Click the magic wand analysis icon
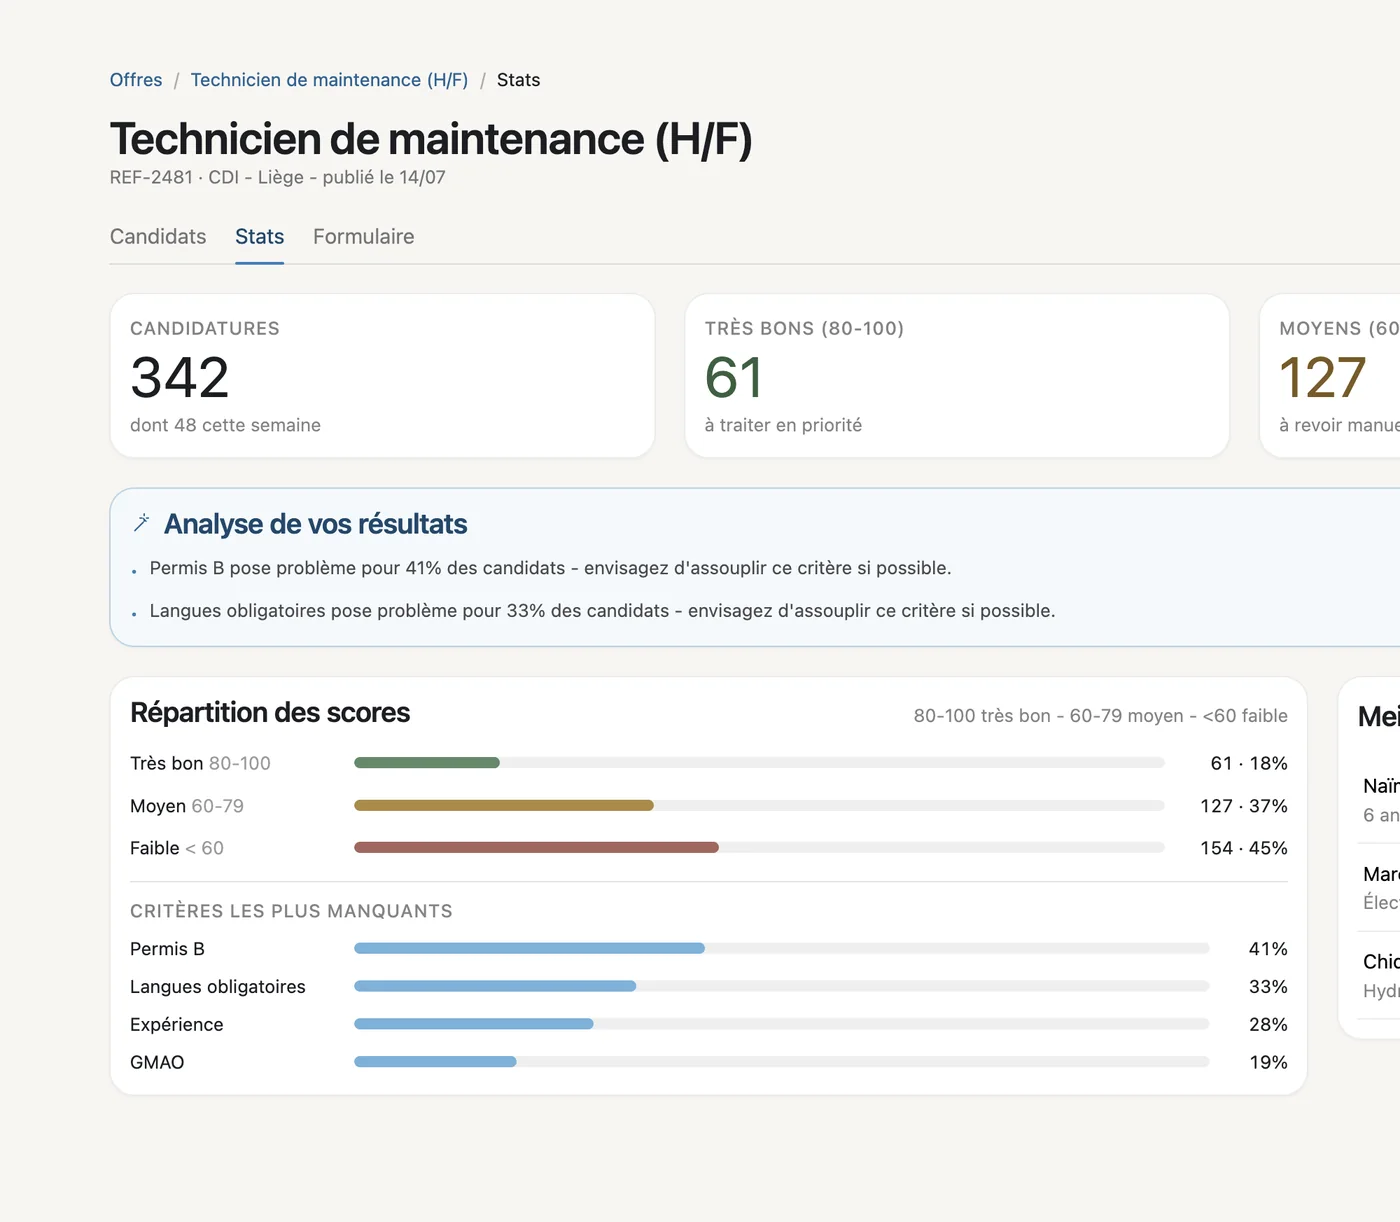This screenshot has height=1222, width=1400. [x=142, y=523]
